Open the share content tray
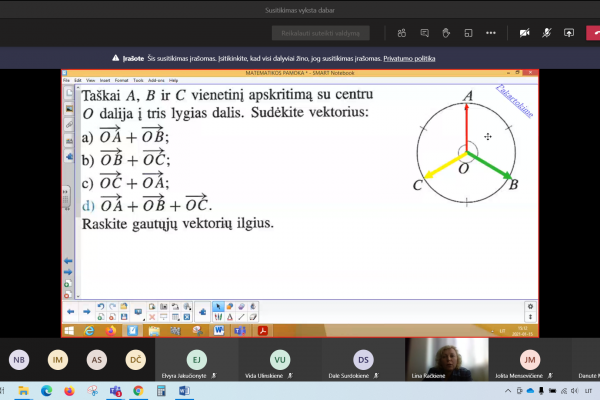Viewport: 600px width, 400px height. pyautogui.click(x=569, y=33)
